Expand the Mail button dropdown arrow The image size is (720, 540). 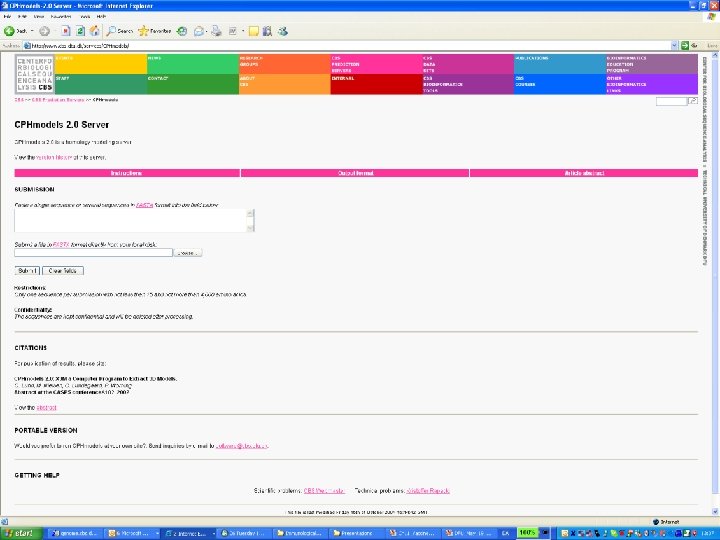pos(206,31)
